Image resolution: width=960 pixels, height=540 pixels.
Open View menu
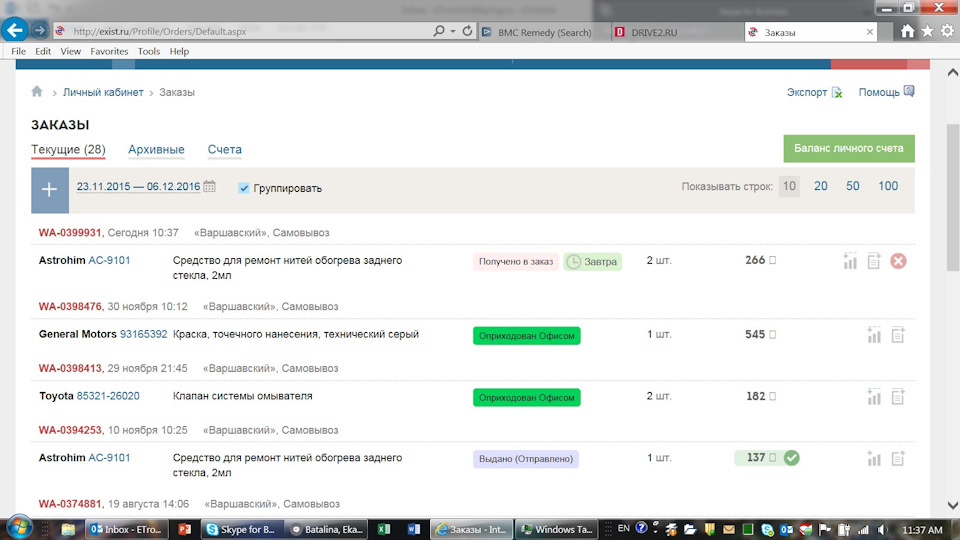click(70, 51)
